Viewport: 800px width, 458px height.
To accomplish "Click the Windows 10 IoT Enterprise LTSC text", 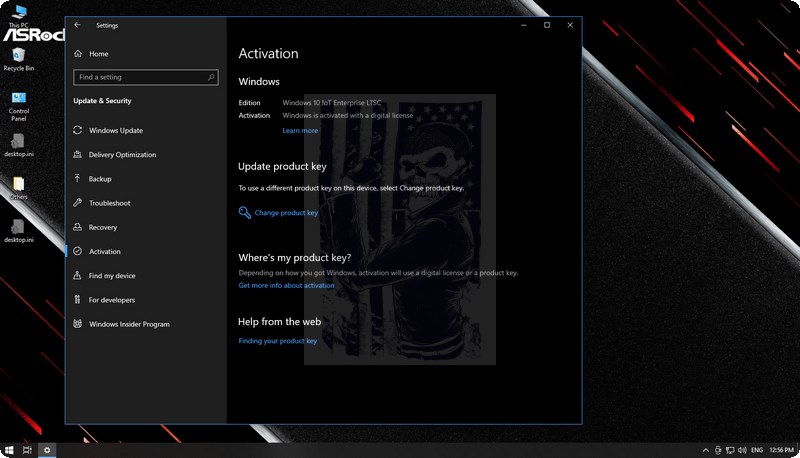I will (x=332, y=103).
